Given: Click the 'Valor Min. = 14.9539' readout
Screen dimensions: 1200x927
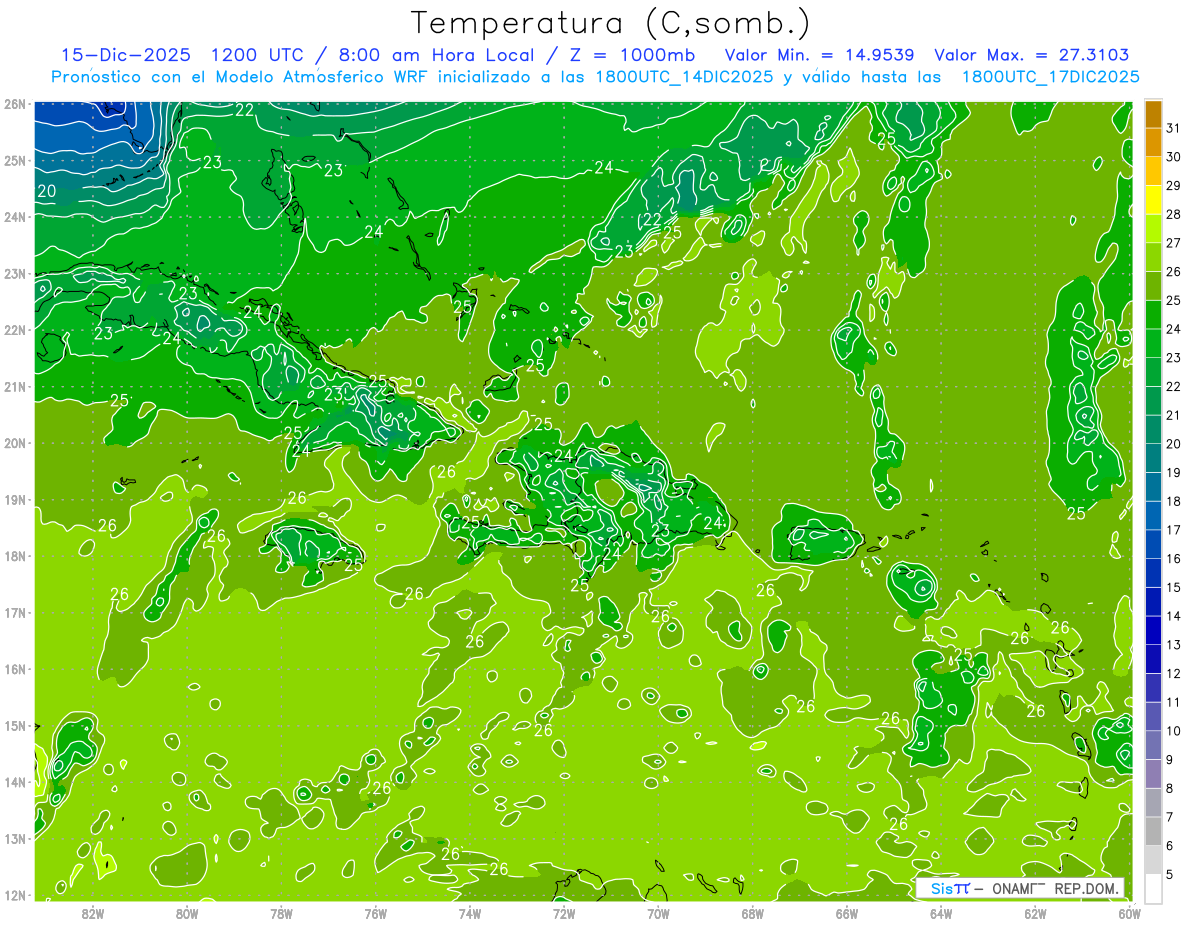Looking at the screenshot, I should pos(820,55).
